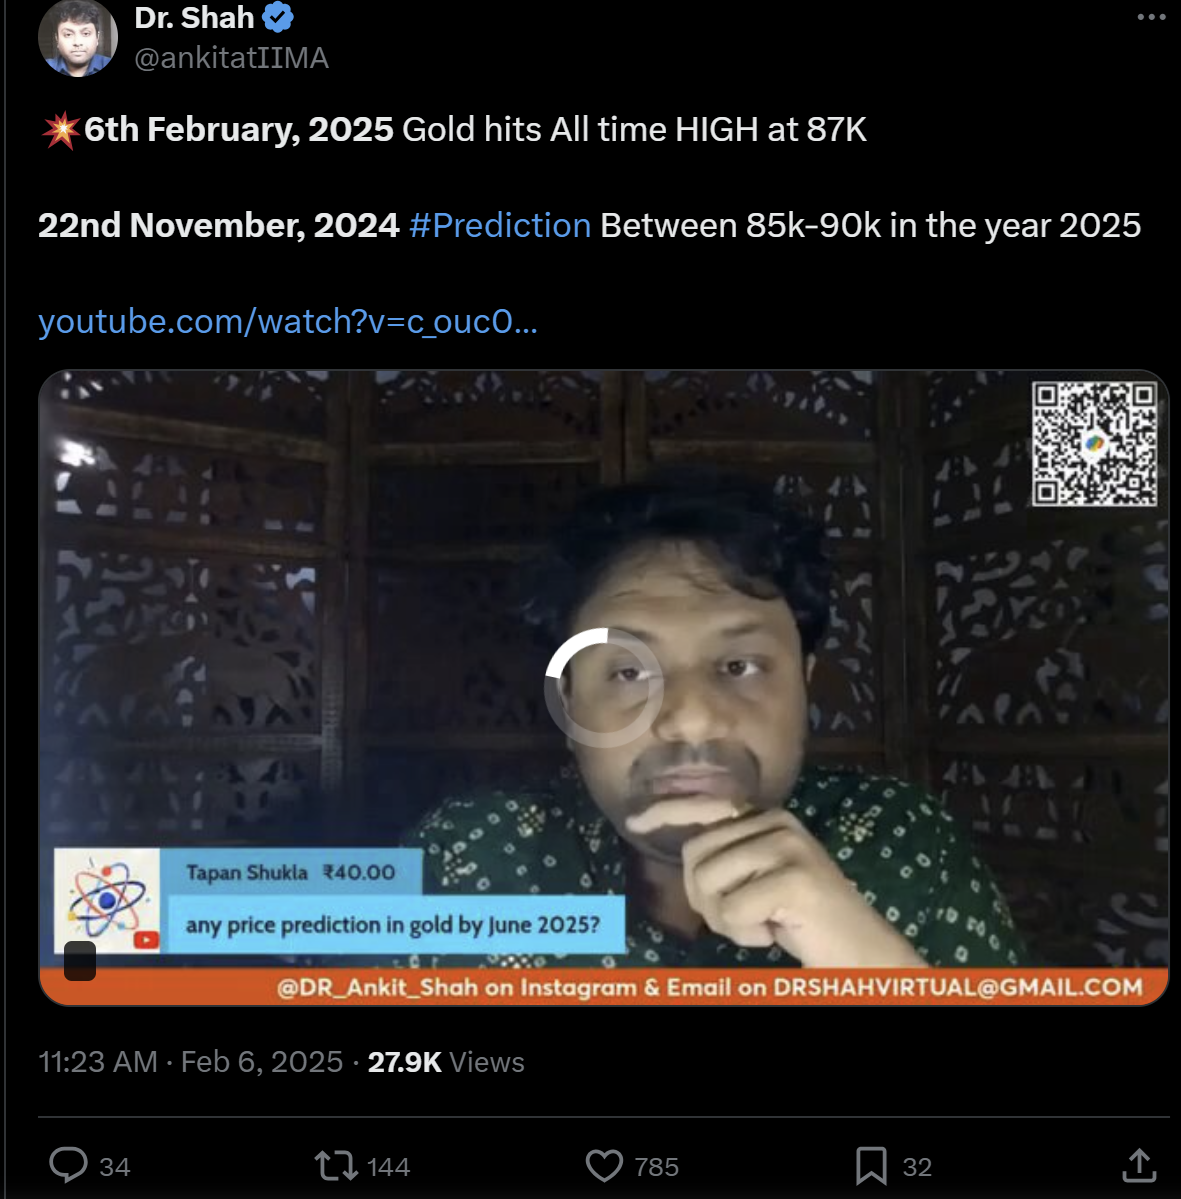
Task: Click the reply speech bubble icon
Action: tap(68, 1165)
